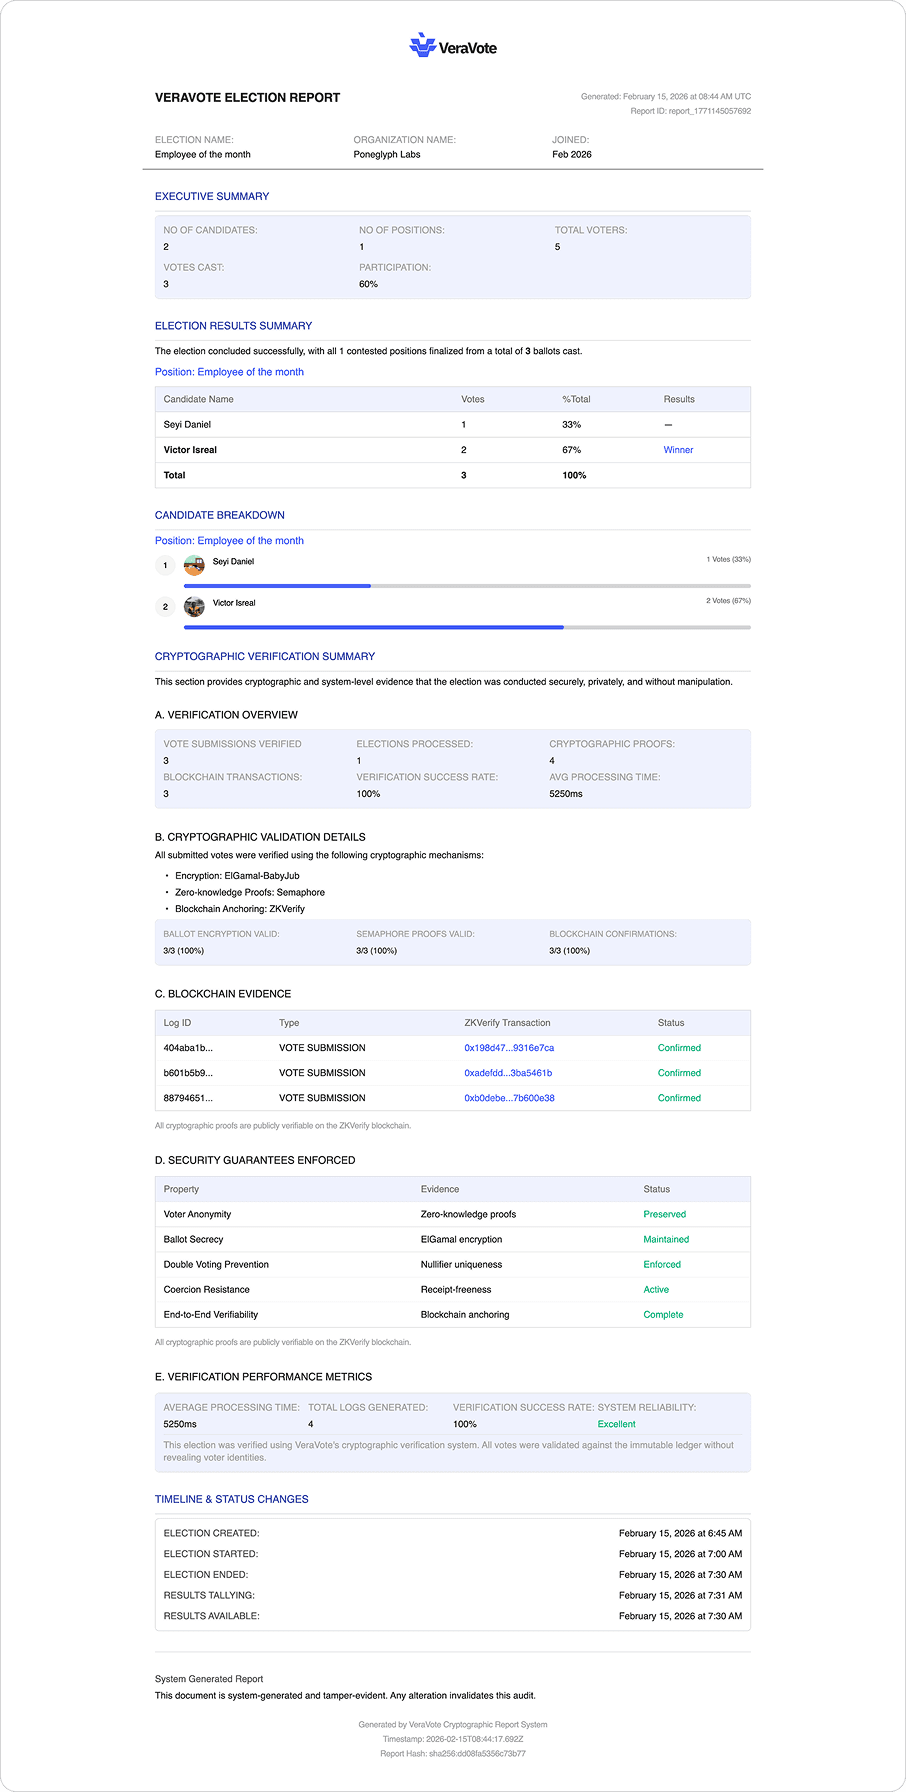
Task: Open ZKVerify transaction 0xadefdd...3ba5461b
Action: click(507, 1073)
